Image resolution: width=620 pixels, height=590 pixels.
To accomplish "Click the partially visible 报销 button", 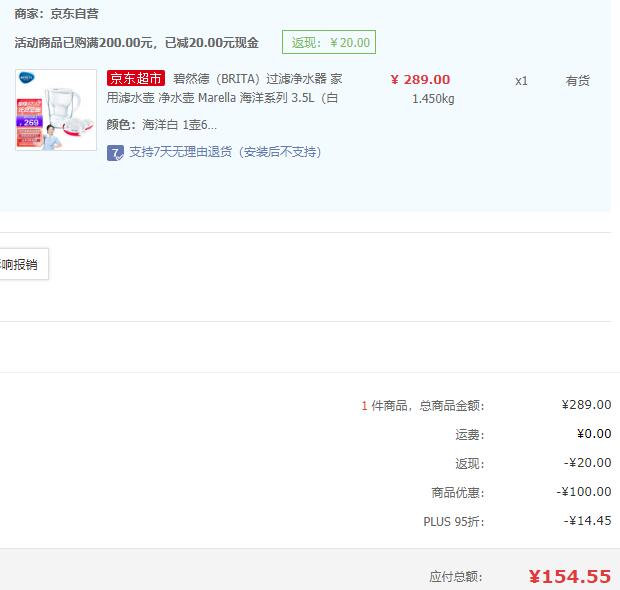I will 24,264.
